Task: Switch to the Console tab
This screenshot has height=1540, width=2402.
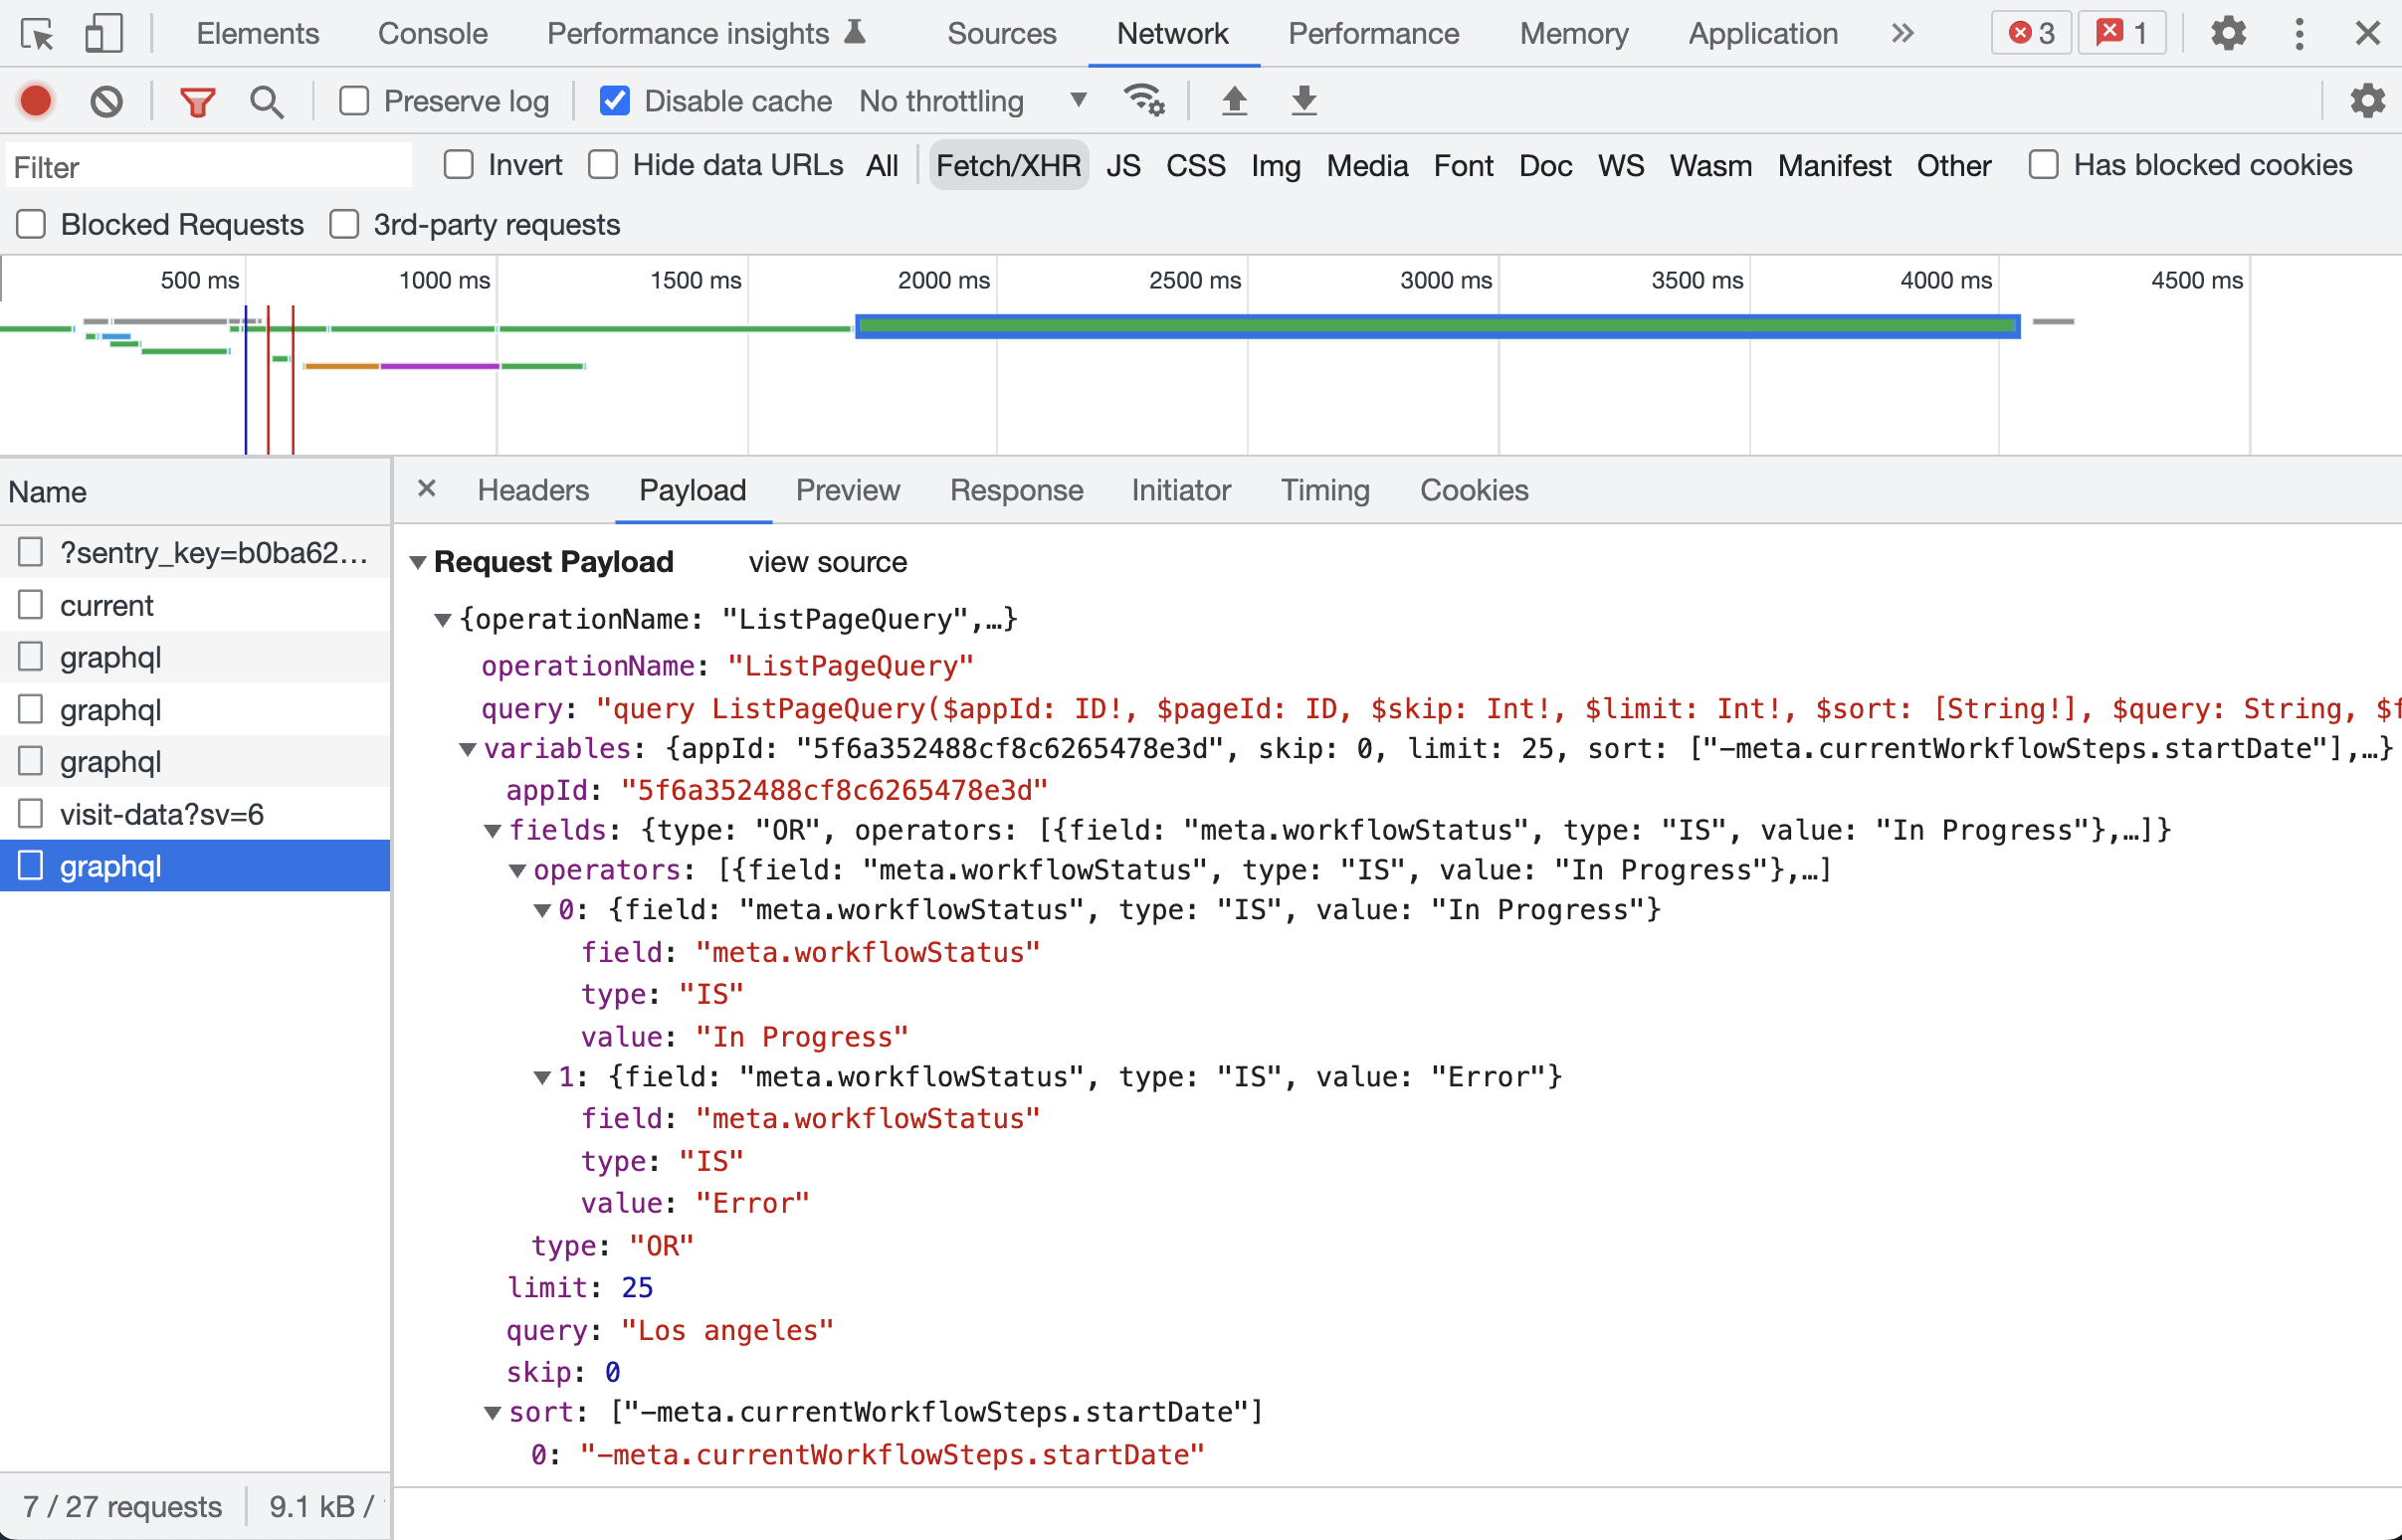Action: point(432,34)
